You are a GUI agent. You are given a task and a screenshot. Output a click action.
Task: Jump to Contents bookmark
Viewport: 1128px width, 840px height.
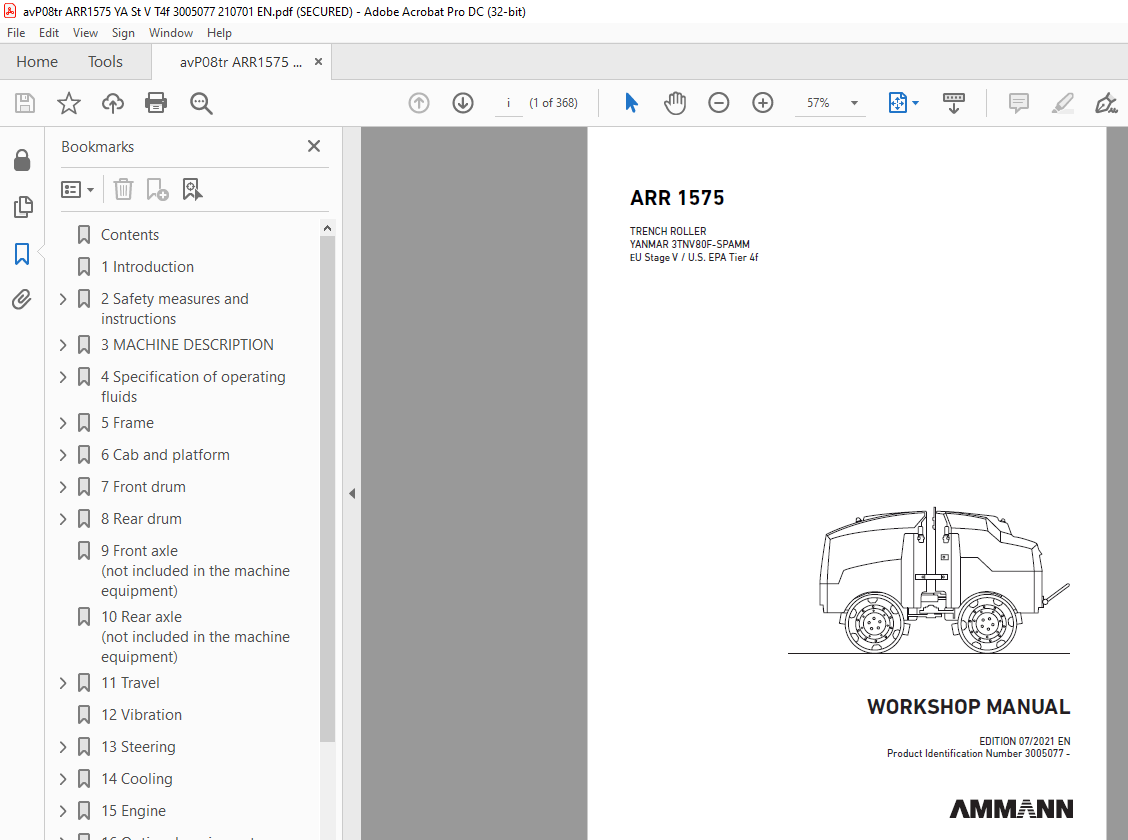(129, 234)
